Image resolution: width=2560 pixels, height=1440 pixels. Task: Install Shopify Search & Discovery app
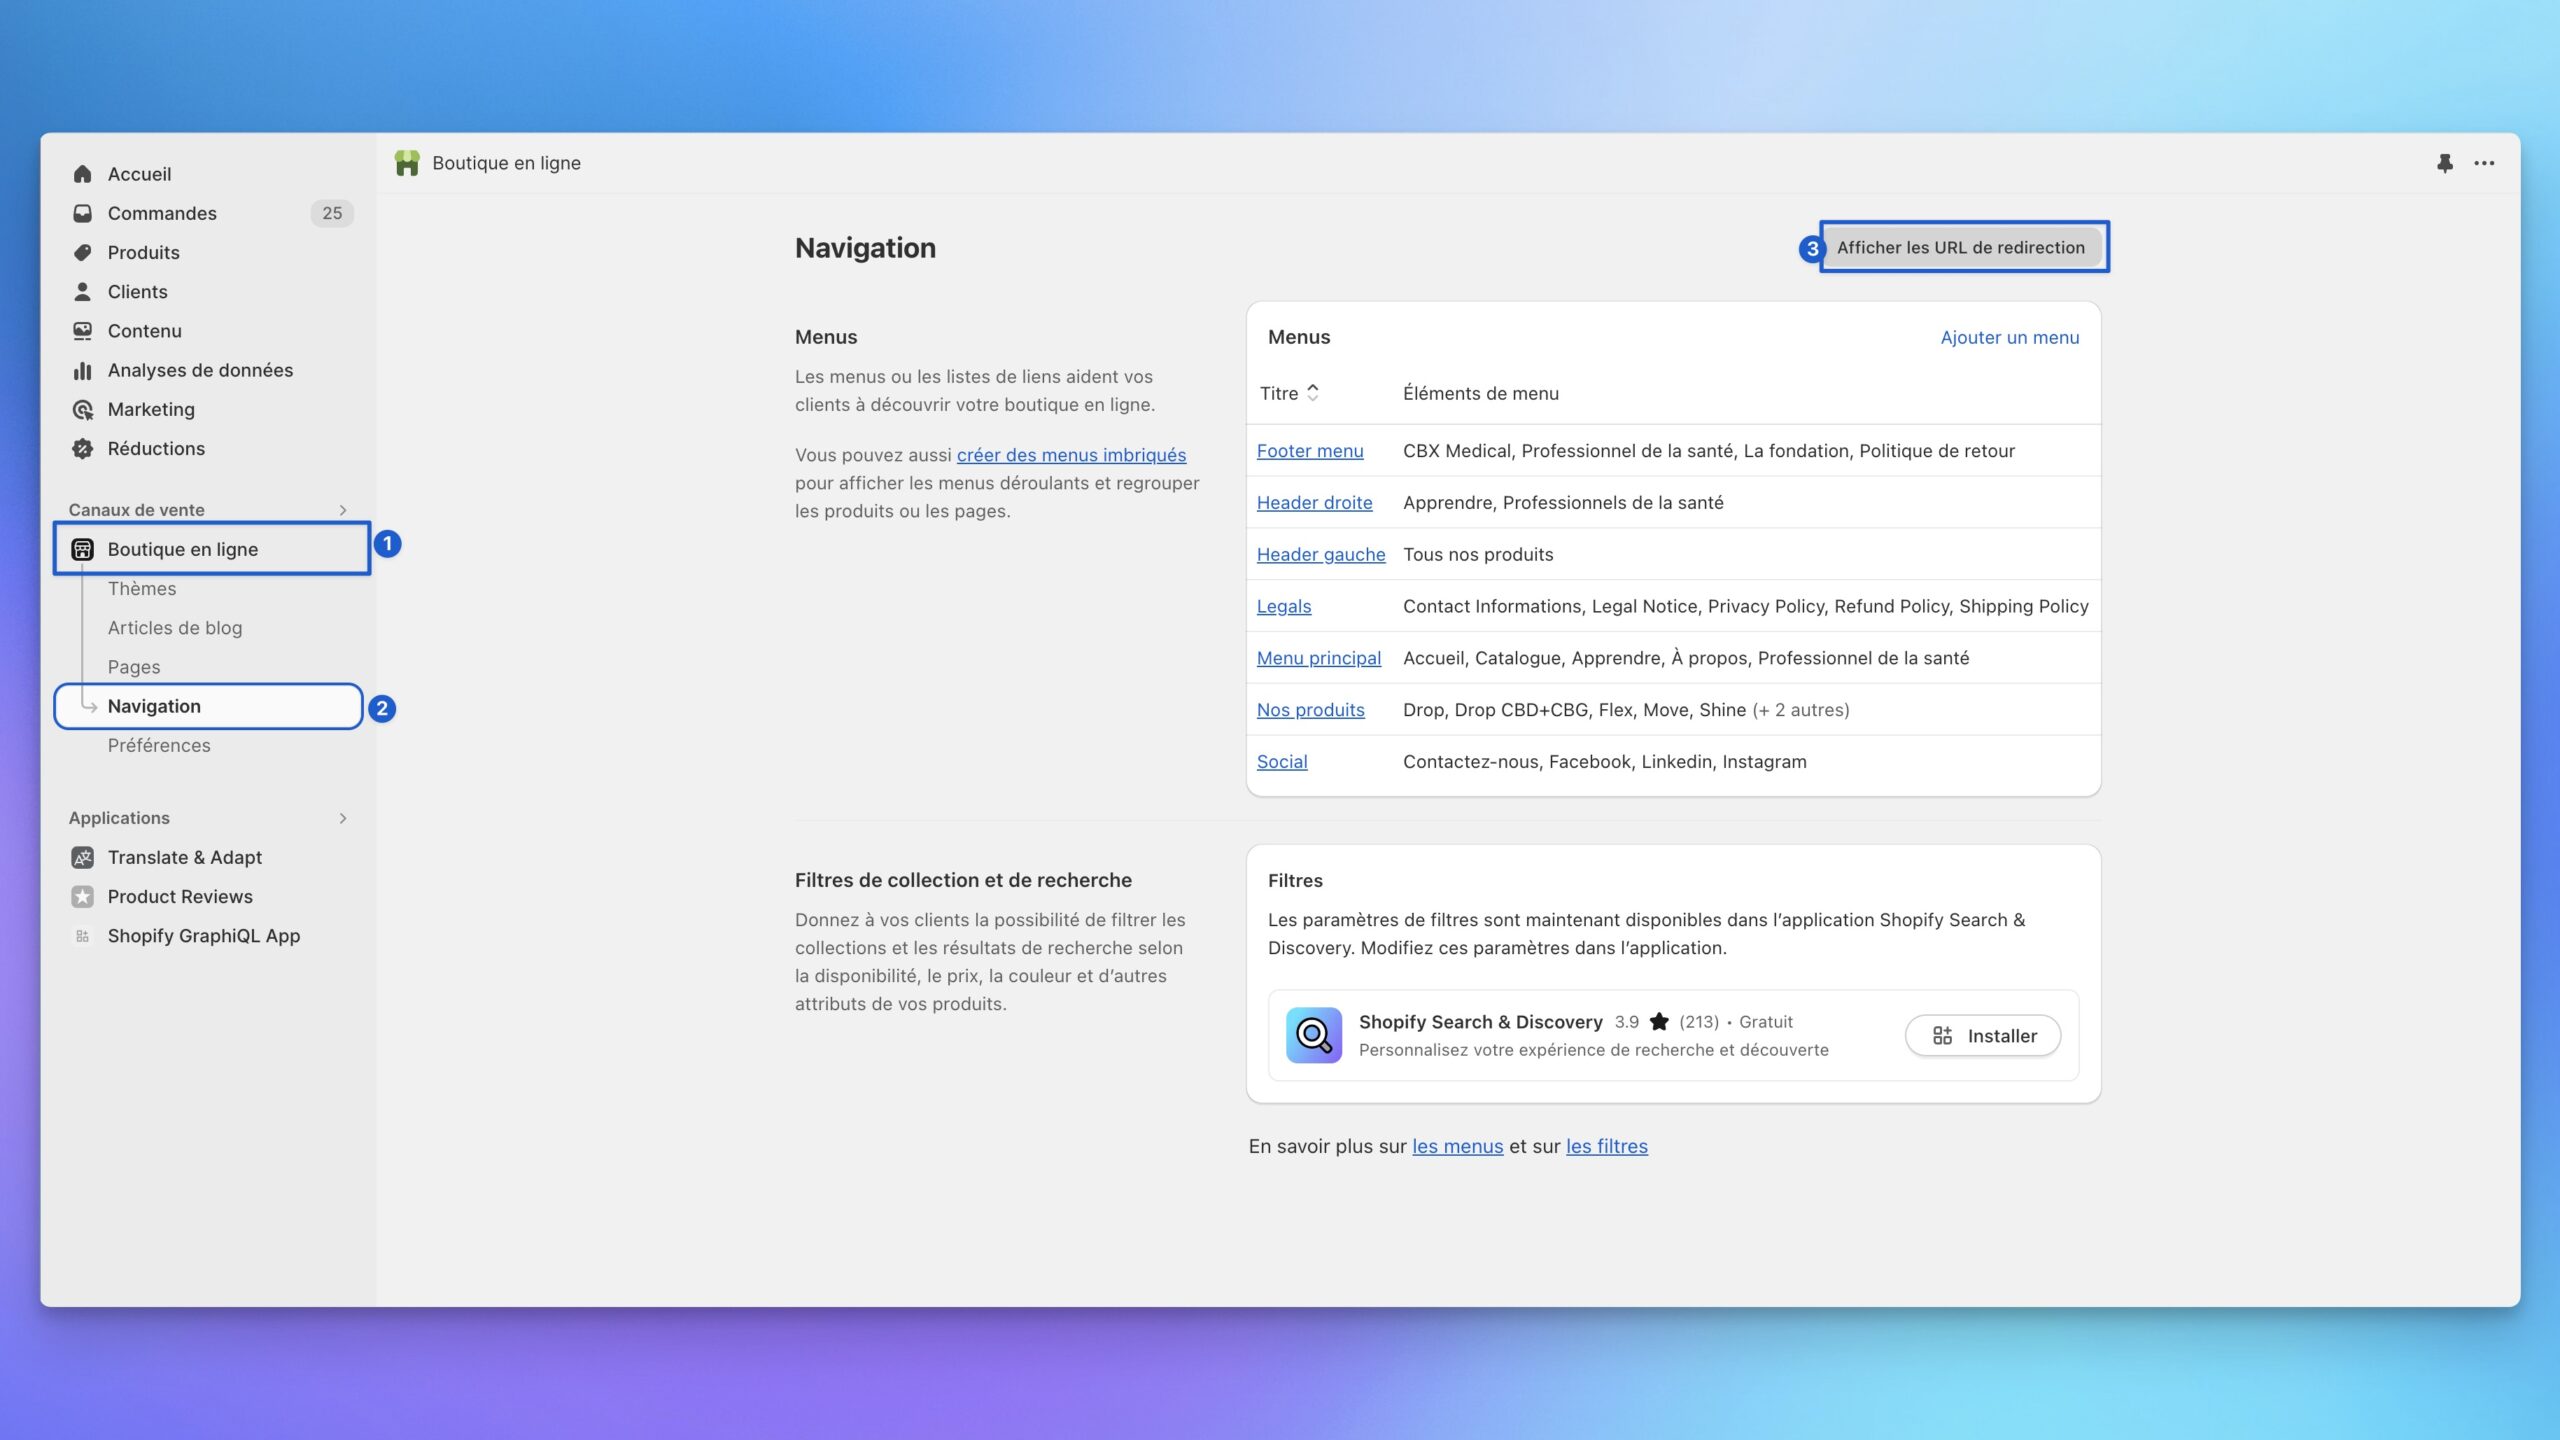(x=1983, y=1036)
